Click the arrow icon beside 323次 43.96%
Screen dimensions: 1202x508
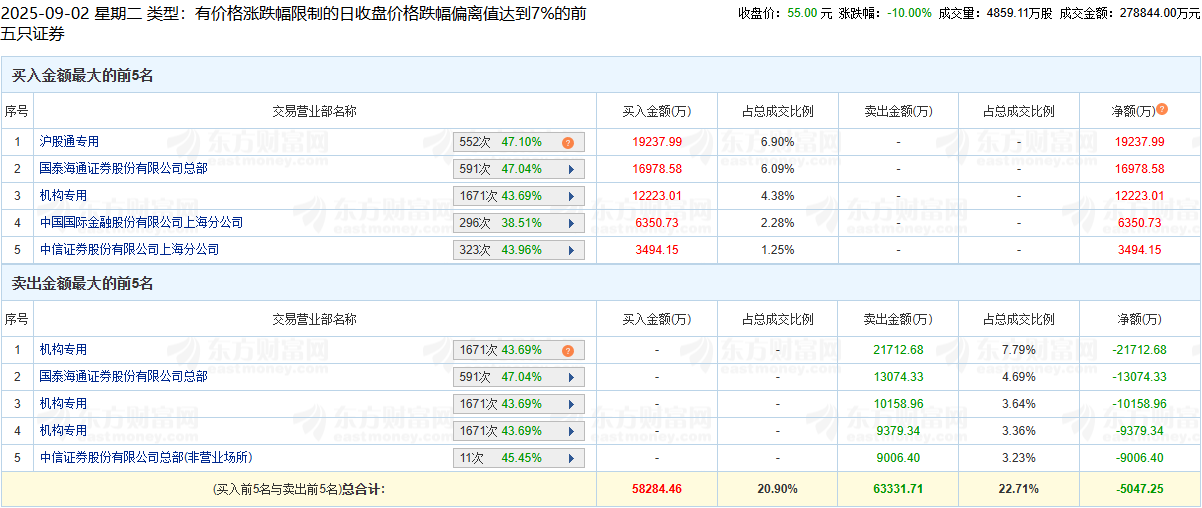coord(571,251)
